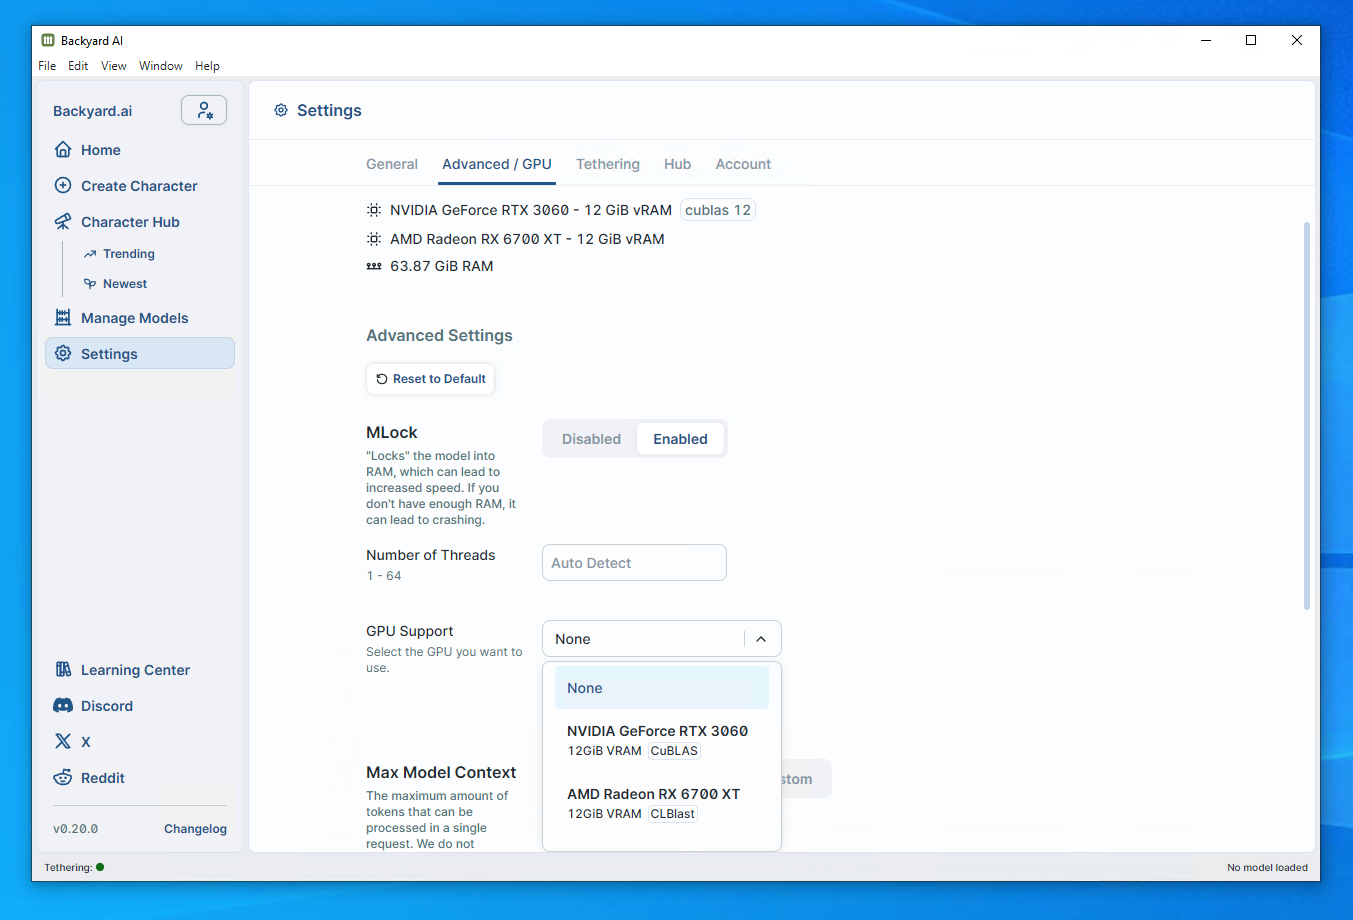Viewport: 1353px width, 920px height.
Task: Click the Create Character plus icon
Action: click(63, 186)
